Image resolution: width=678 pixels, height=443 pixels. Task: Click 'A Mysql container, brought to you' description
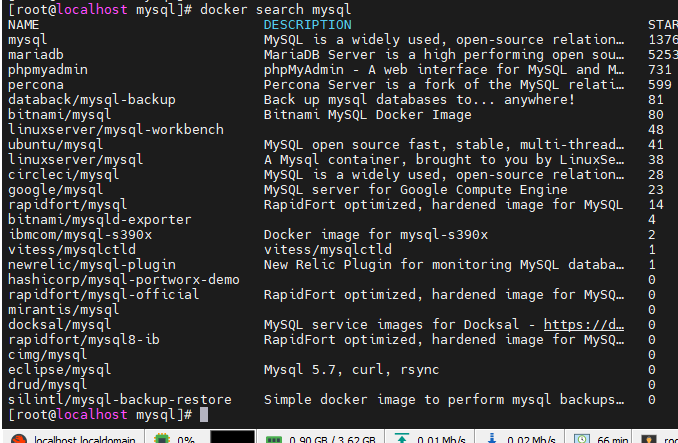[x=444, y=159]
